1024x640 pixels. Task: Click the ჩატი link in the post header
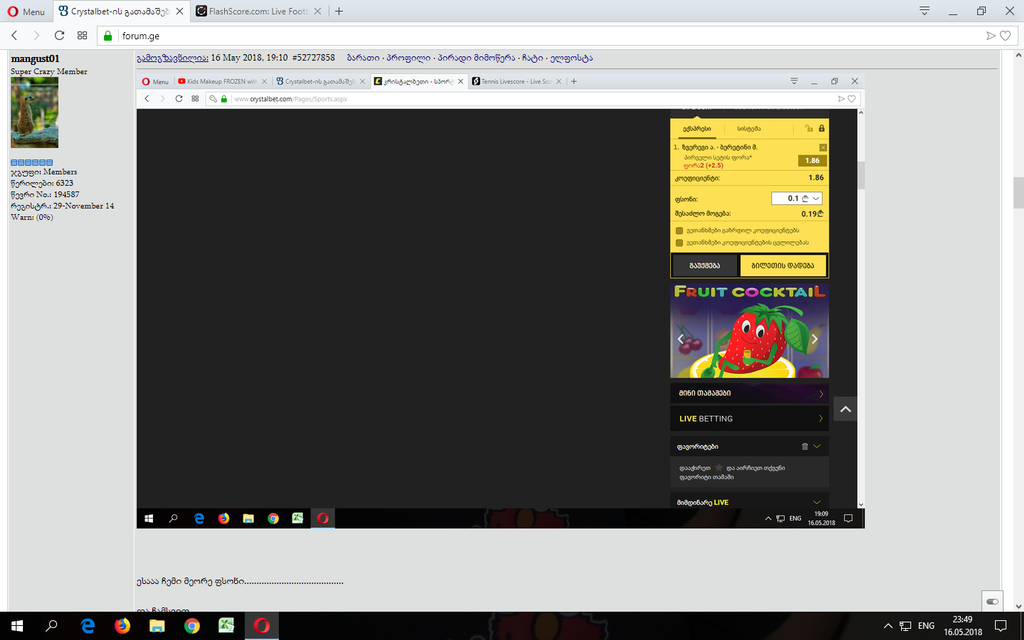click(532, 58)
